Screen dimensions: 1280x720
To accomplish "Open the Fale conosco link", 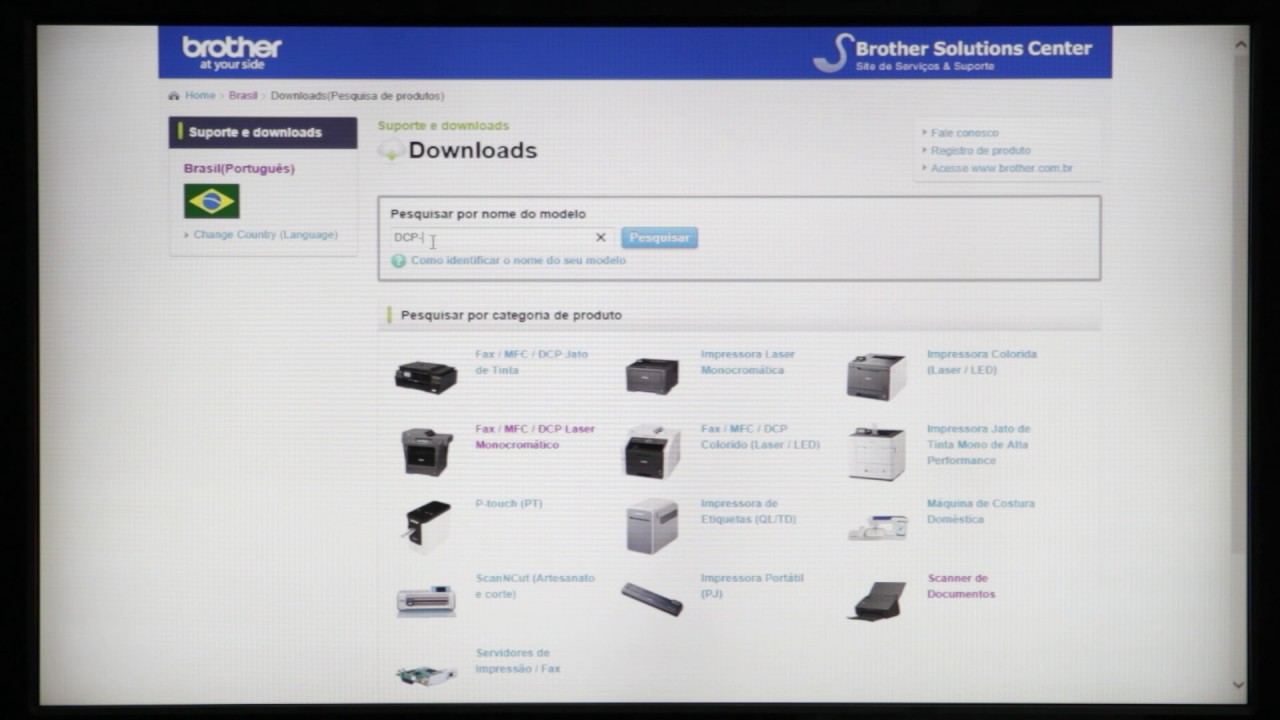I will [965, 133].
